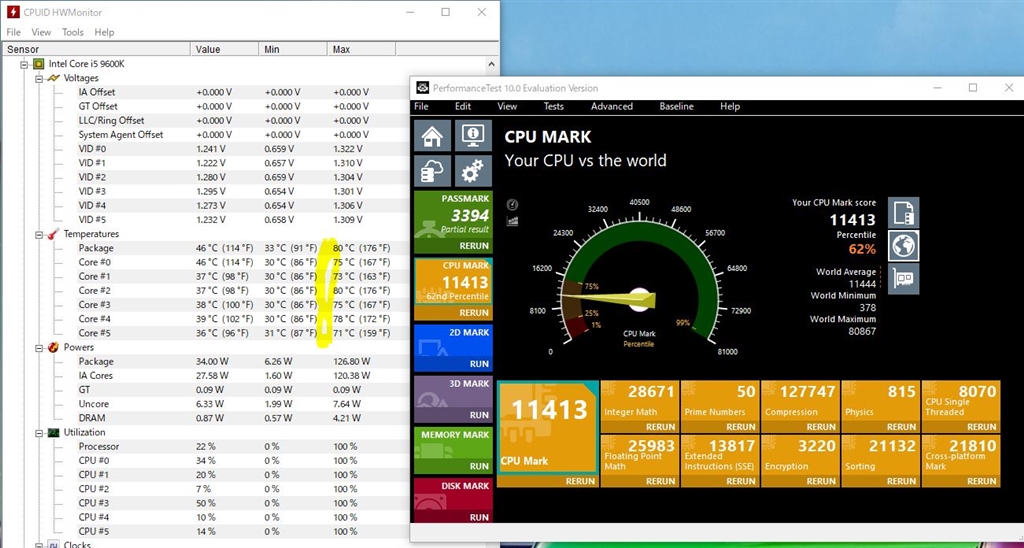This screenshot has width=1024, height=548.
Task: Rerun the Floating Point Math test
Action: (x=660, y=481)
